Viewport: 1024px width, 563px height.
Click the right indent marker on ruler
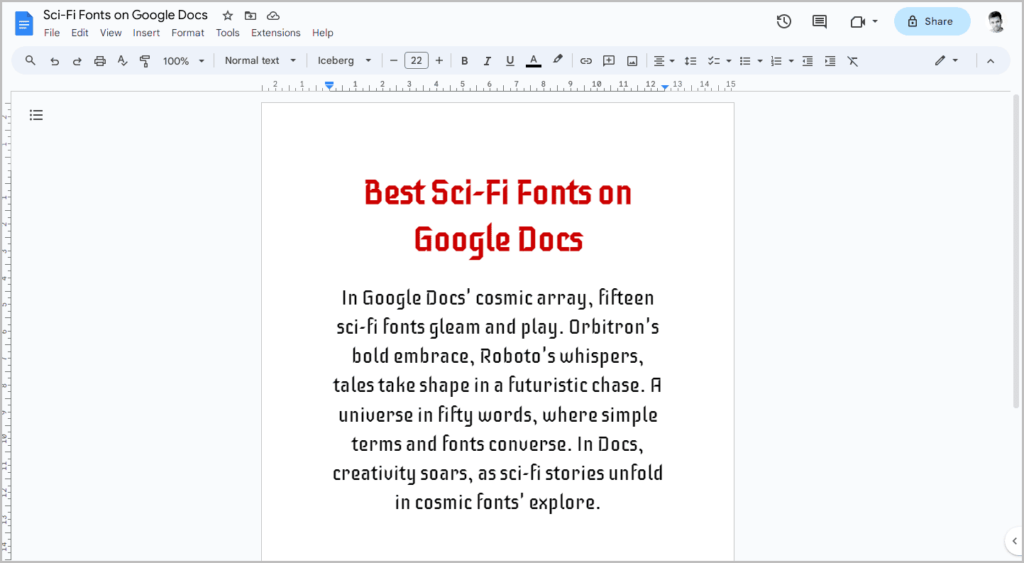664,87
